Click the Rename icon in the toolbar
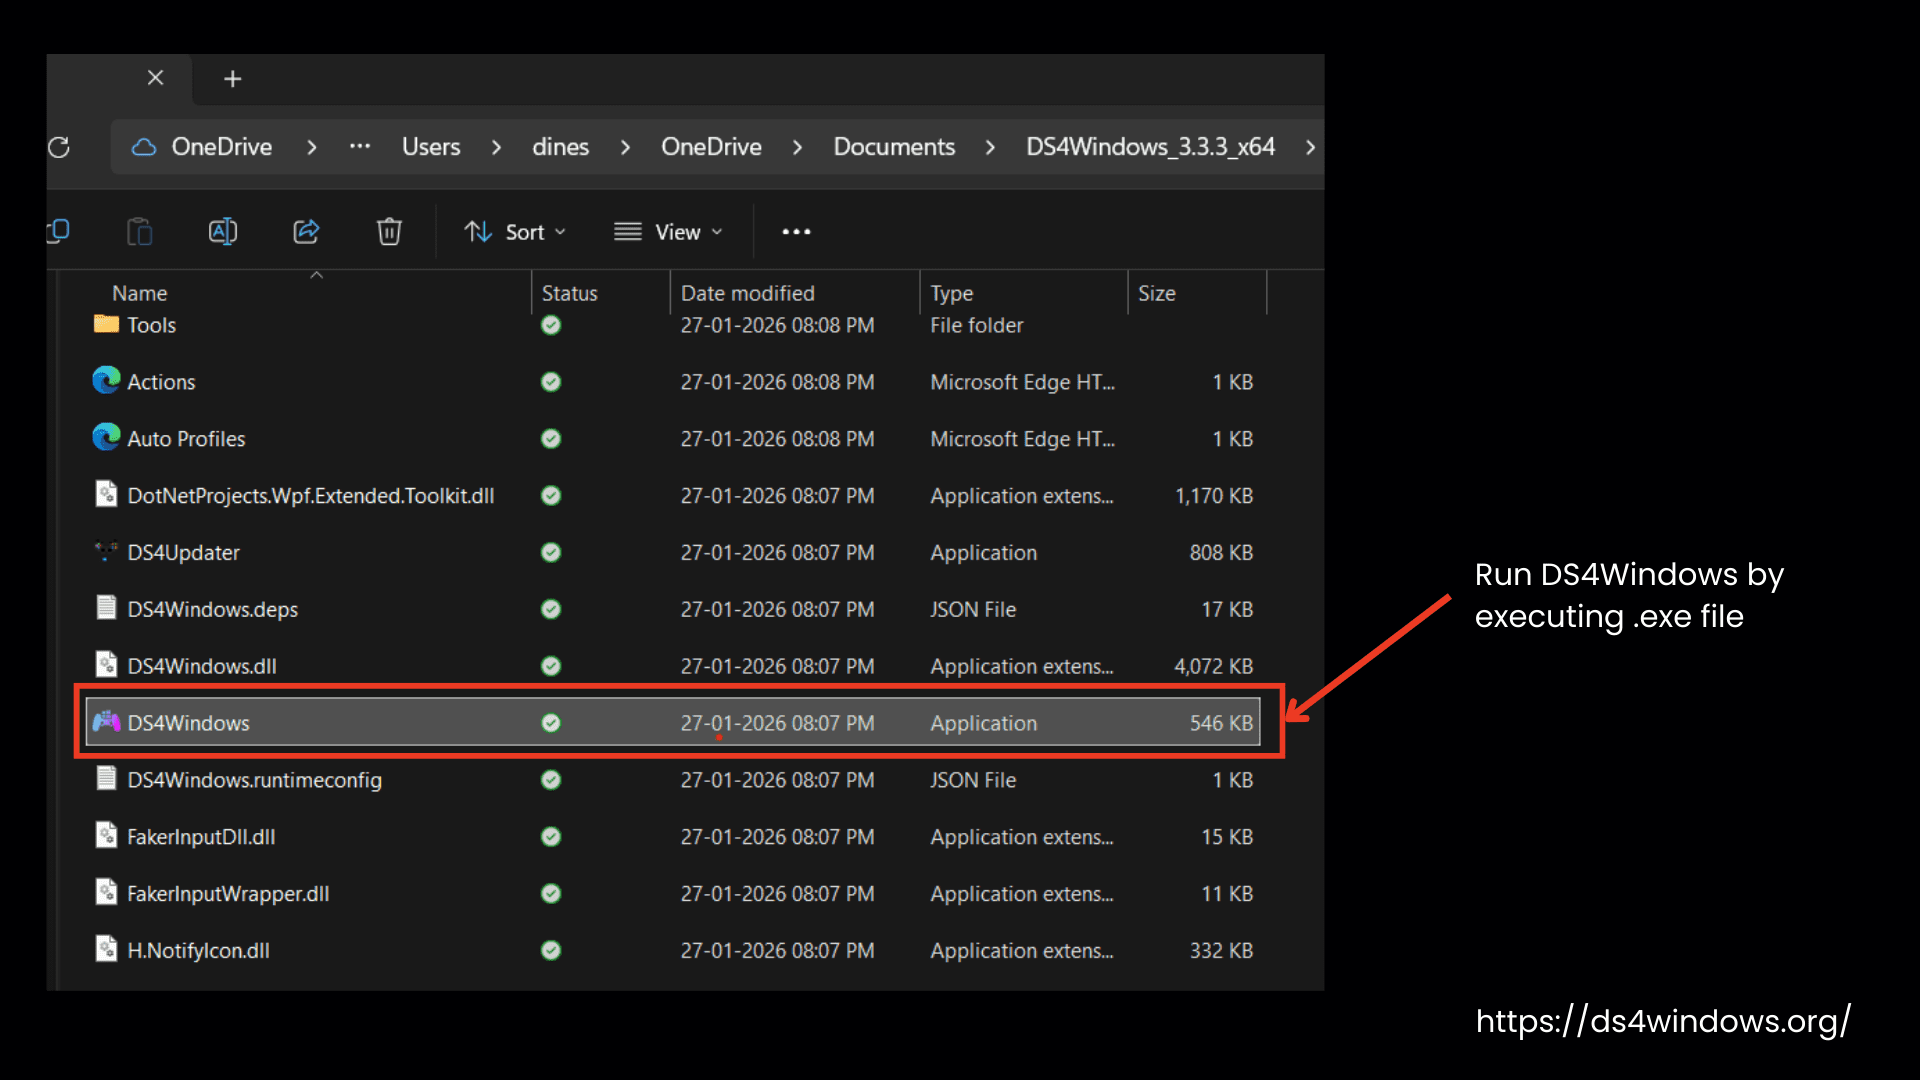Image resolution: width=1920 pixels, height=1080 pixels. (223, 232)
